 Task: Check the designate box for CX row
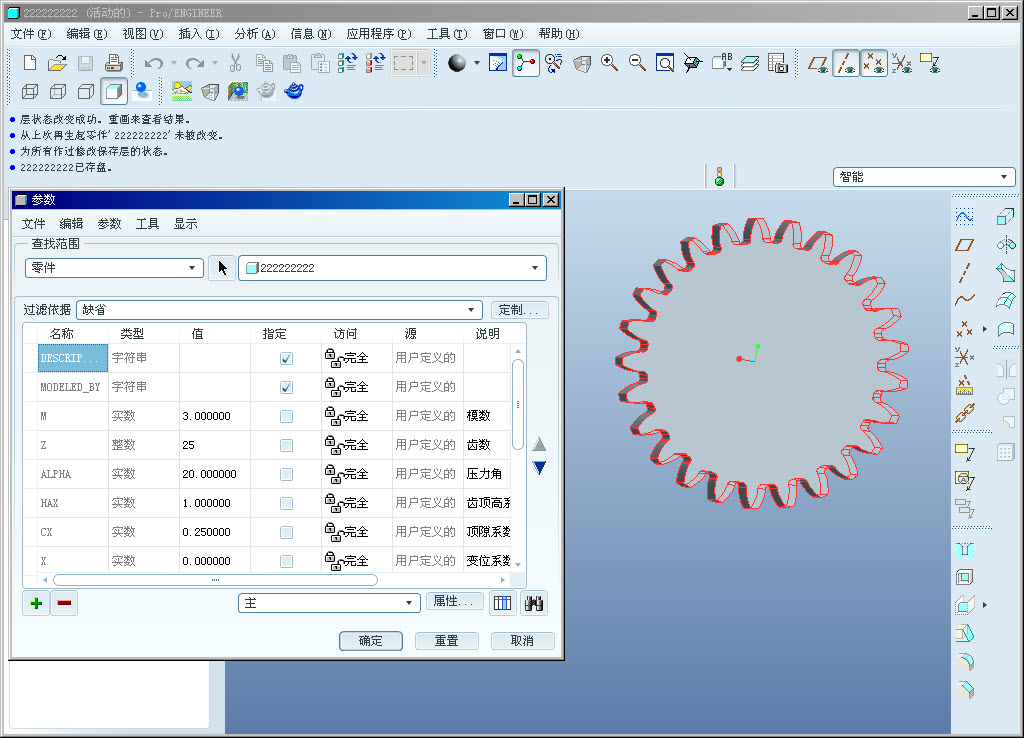coord(286,532)
